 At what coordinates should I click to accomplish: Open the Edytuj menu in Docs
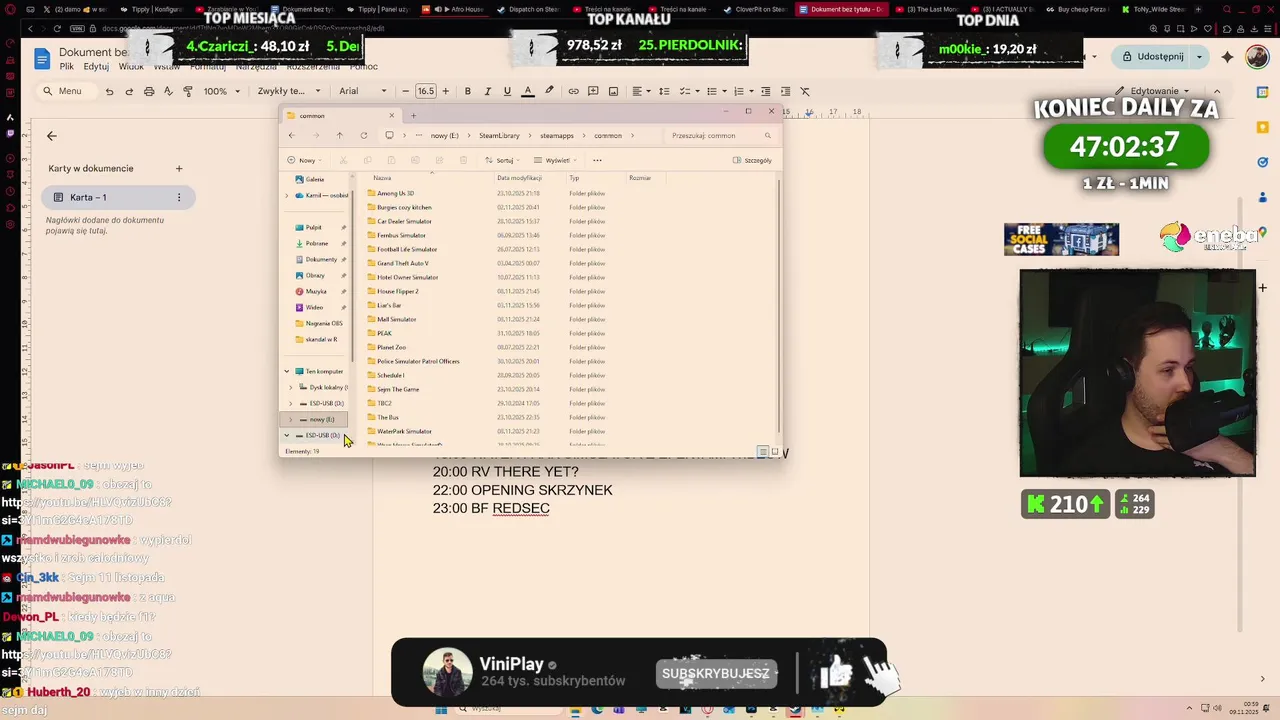[96, 66]
